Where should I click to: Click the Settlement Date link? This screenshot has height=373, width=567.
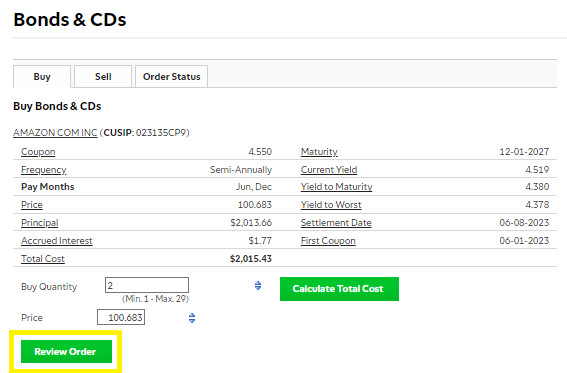336,223
